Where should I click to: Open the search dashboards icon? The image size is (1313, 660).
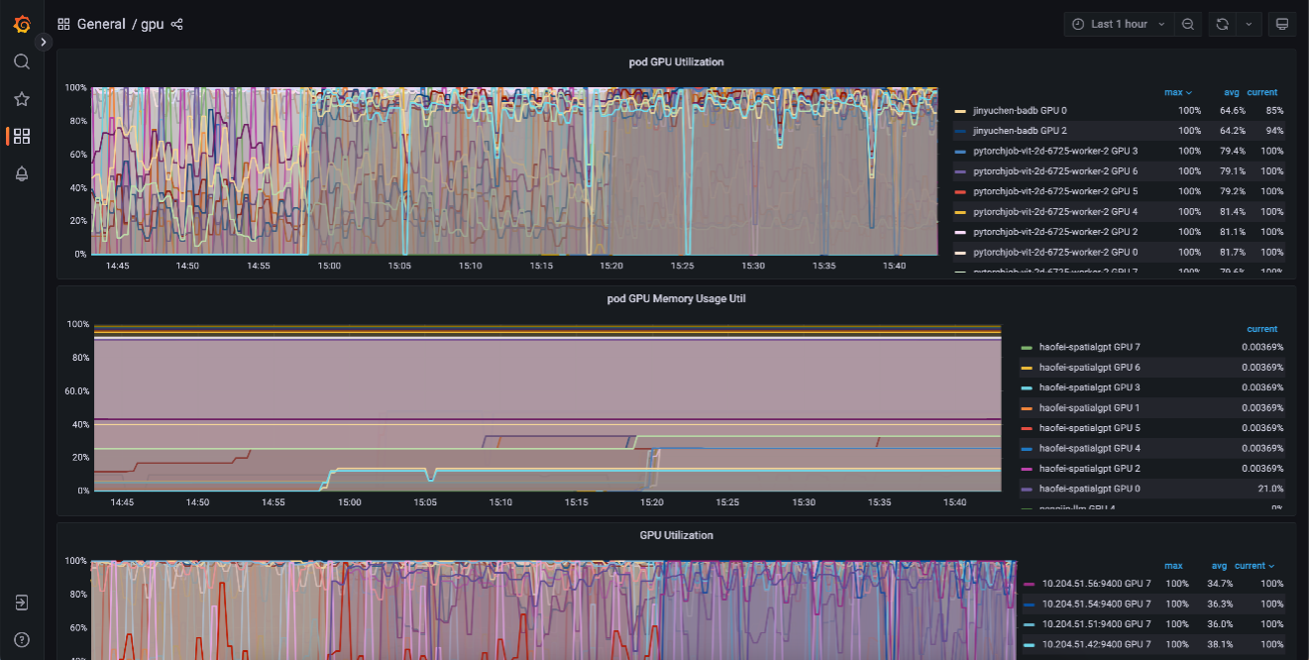click(x=21, y=62)
